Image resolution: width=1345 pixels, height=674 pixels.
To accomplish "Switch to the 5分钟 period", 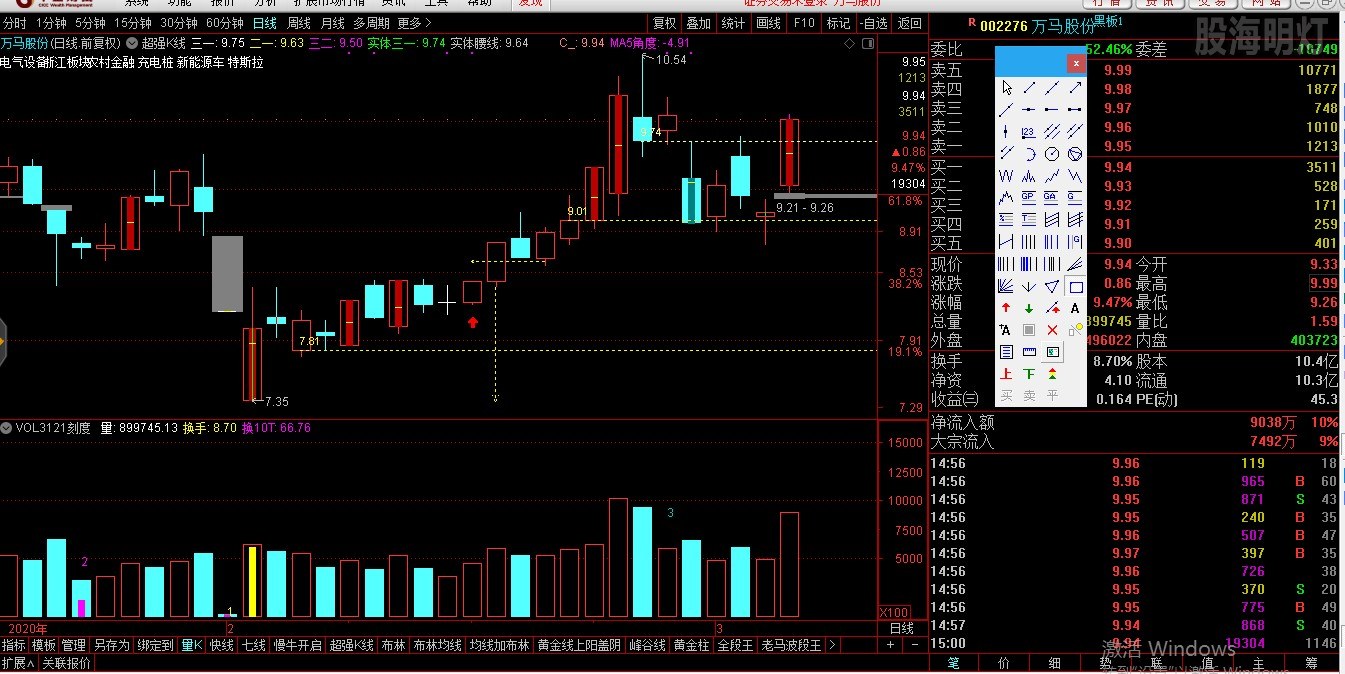I will click(x=90, y=23).
